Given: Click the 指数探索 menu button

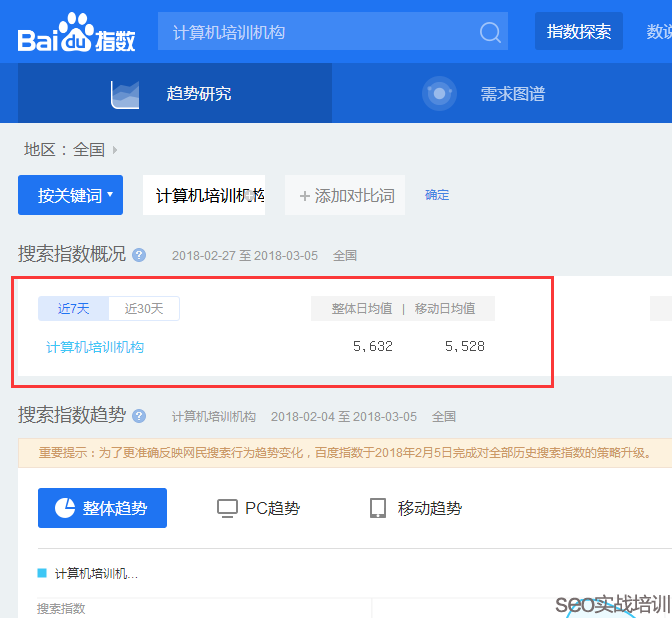Looking at the screenshot, I should pyautogui.click(x=578, y=32).
